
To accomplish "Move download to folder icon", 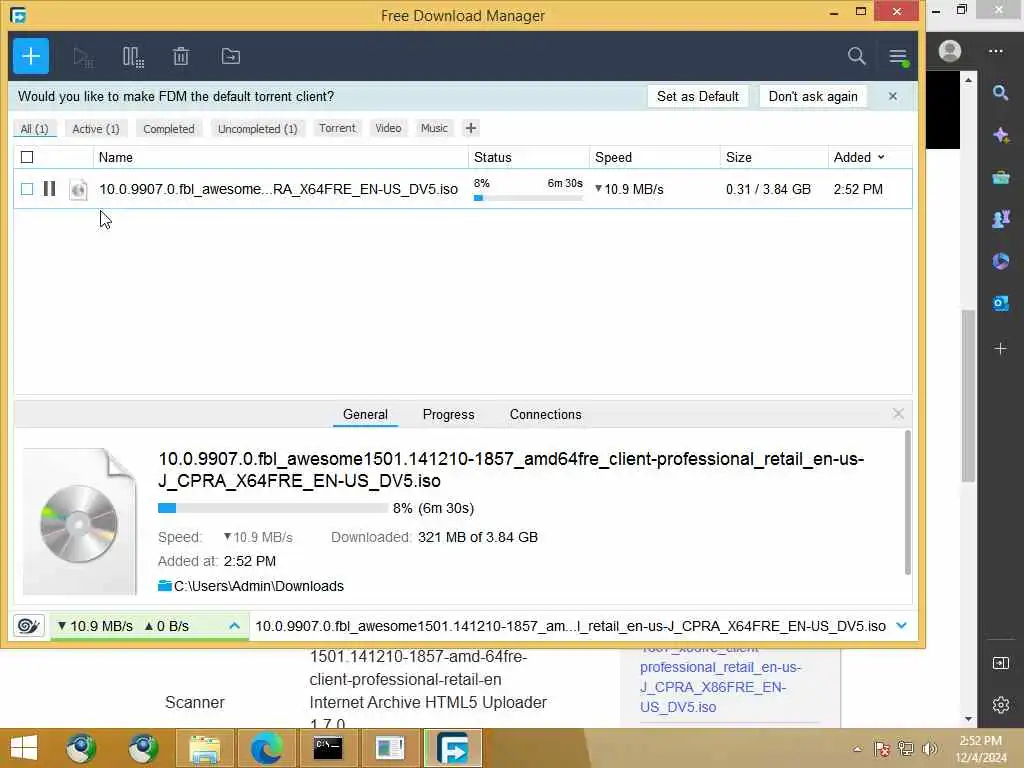I will [231, 56].
